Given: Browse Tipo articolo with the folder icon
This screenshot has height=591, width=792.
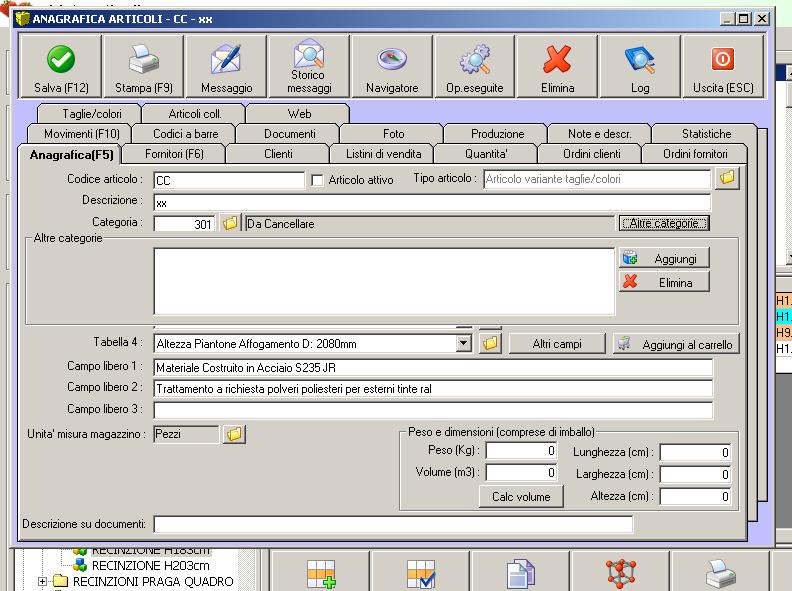Looking at the screenshot, I should 727,179.
